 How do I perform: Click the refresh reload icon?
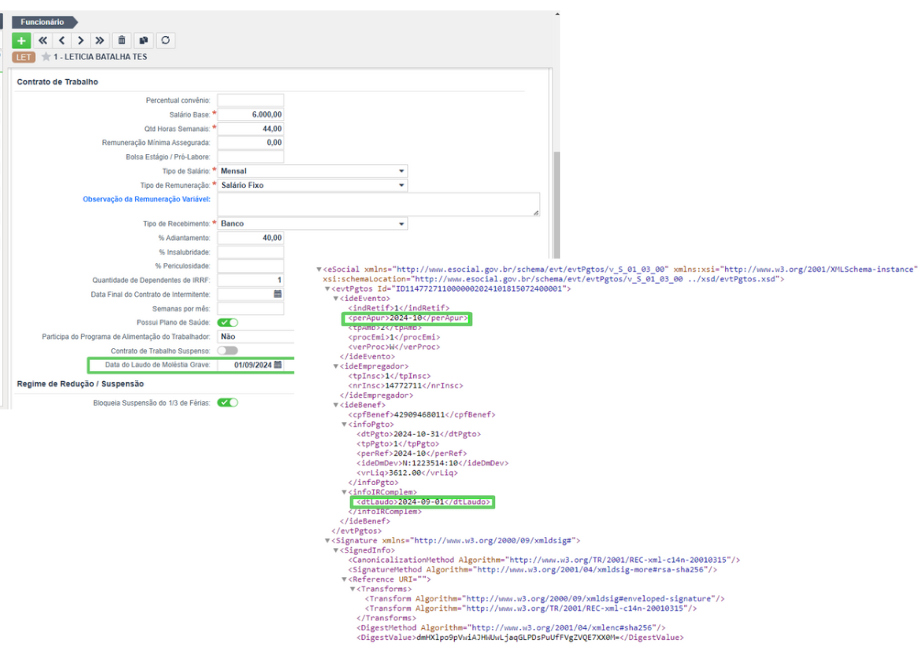(165, 41)
